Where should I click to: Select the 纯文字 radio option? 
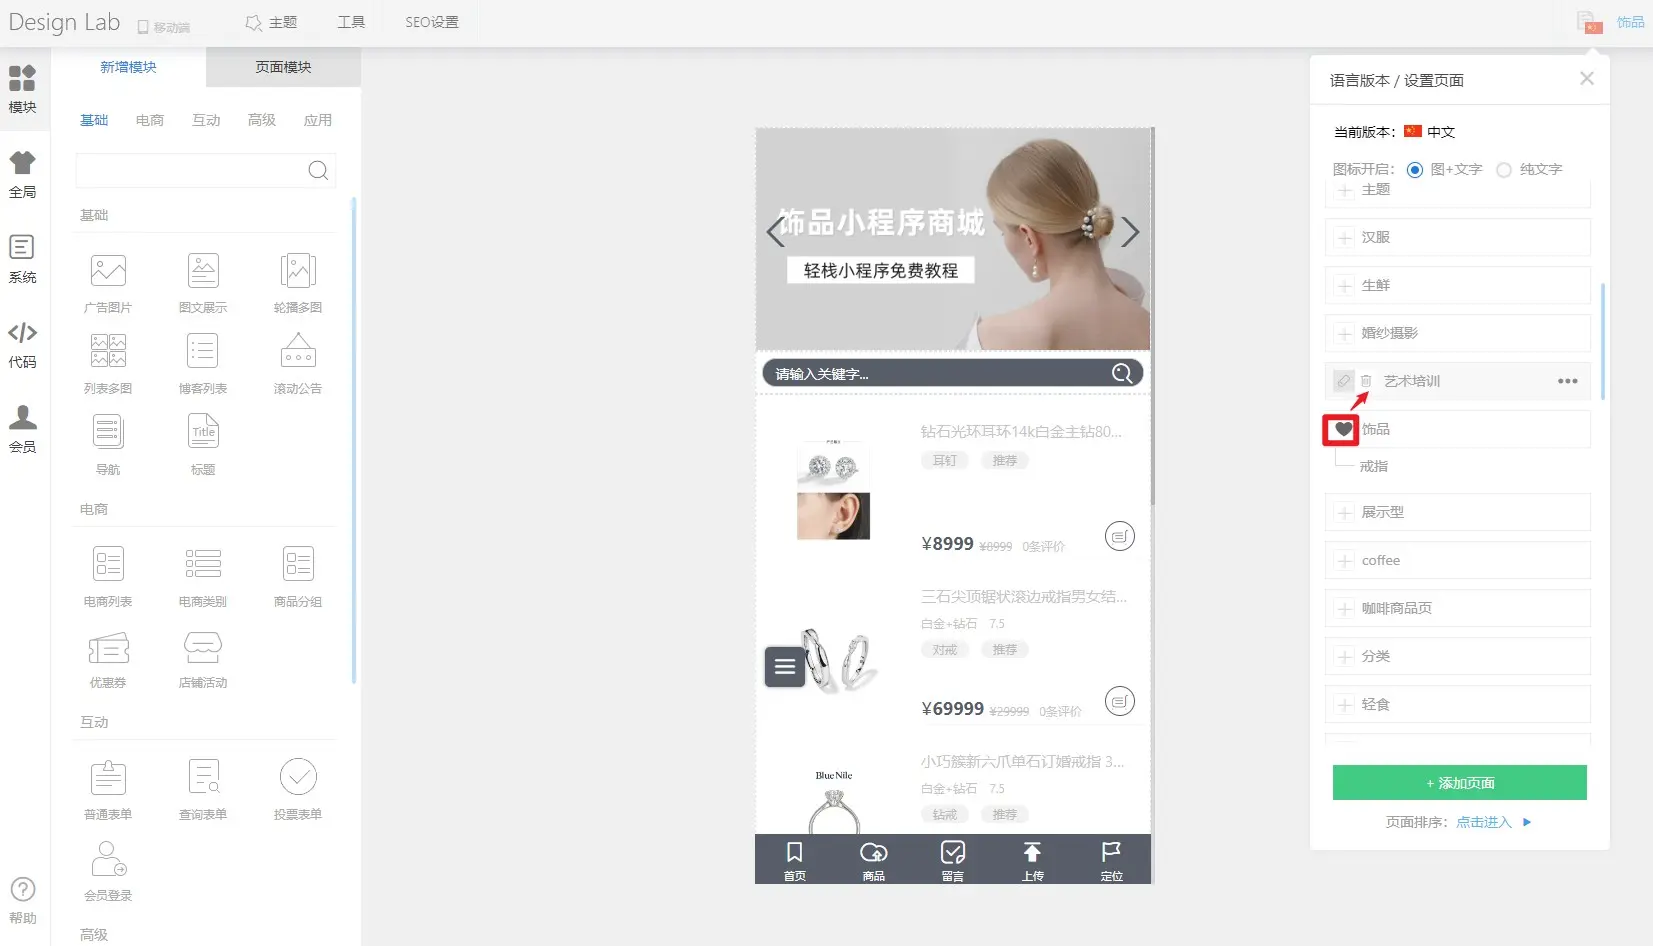tap(1504, 170)
